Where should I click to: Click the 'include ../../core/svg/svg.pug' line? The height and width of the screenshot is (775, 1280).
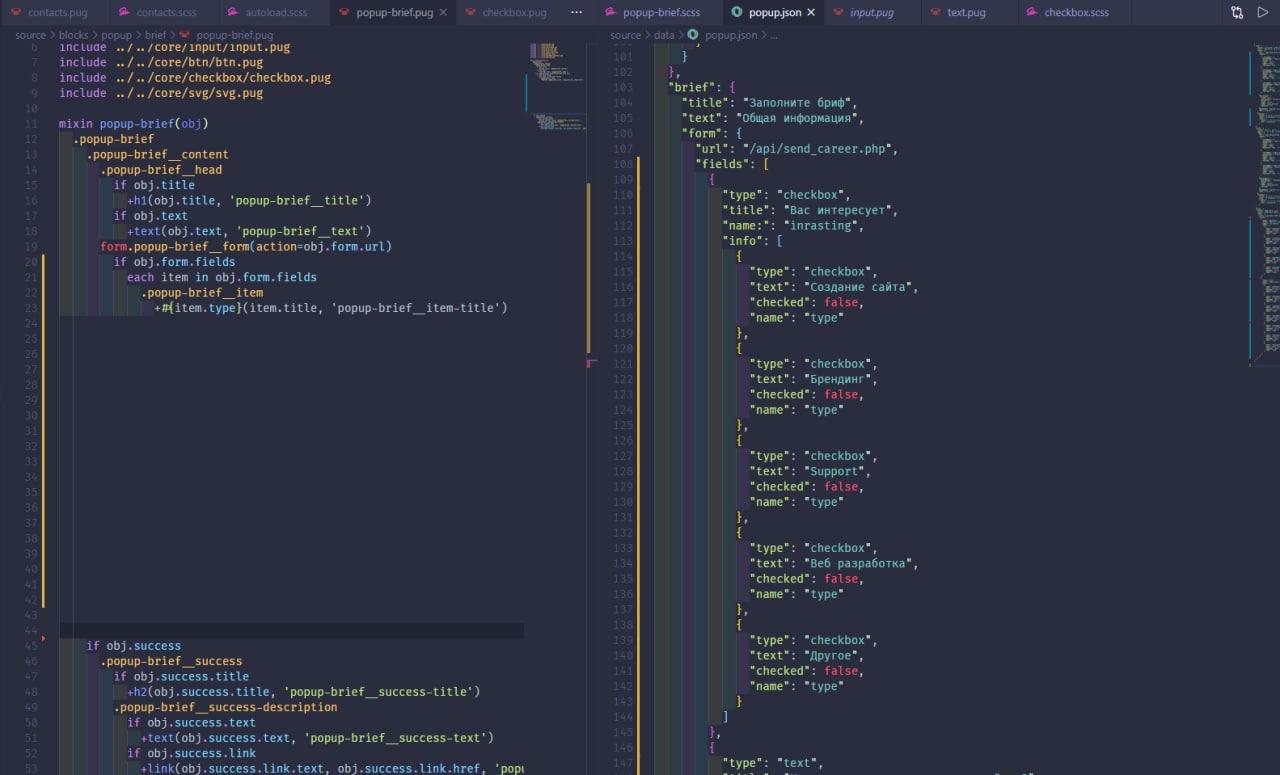point(161,93)
